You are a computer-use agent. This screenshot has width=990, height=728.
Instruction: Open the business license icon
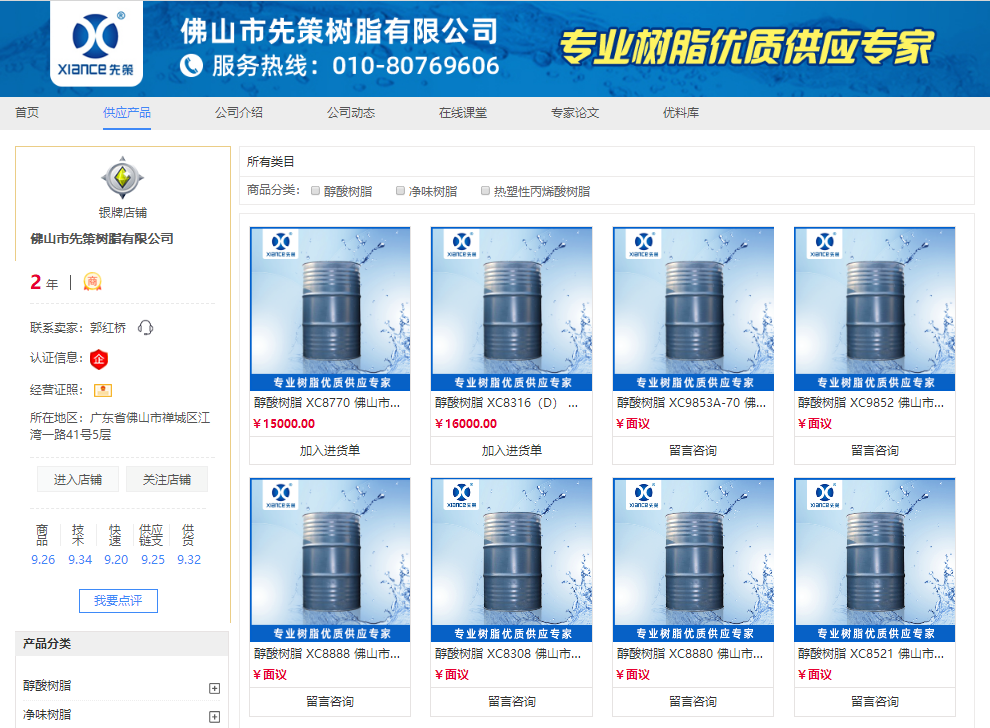pyautogui.click(x=103, y=390)
